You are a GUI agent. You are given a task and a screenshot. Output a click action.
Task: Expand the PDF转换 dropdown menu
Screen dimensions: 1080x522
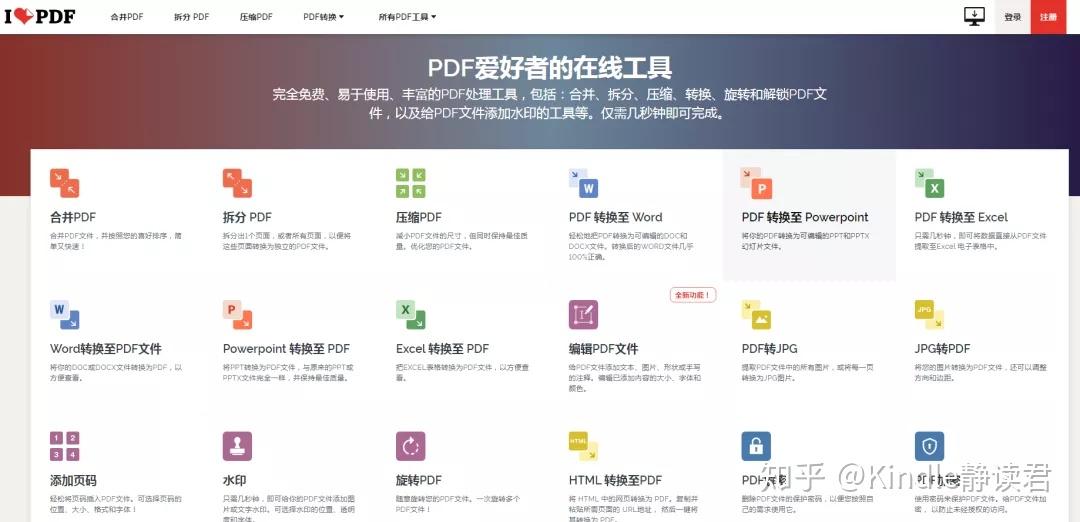(x=324, y=17)
